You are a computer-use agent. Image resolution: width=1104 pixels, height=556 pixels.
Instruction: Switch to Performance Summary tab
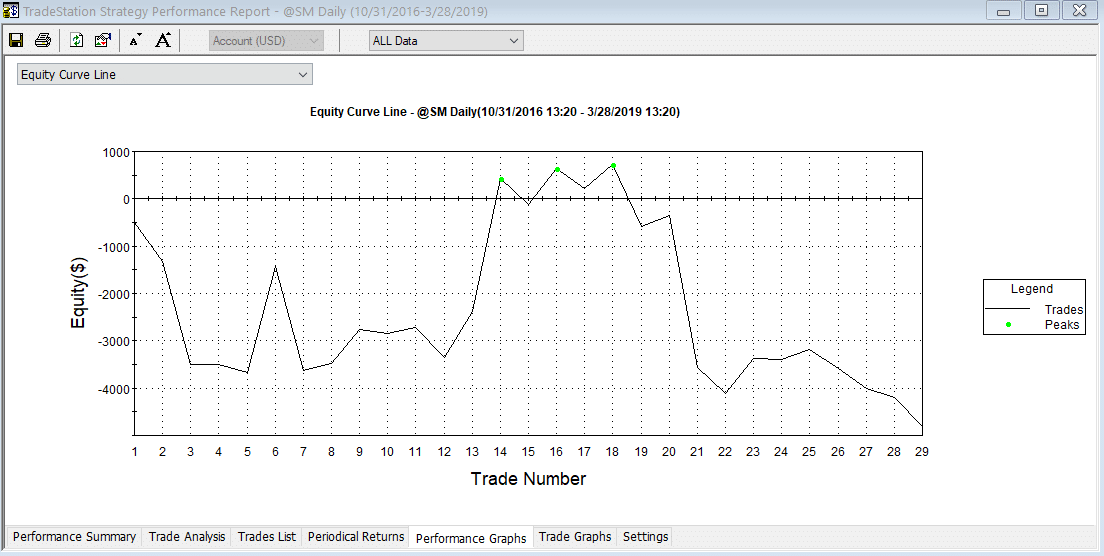coord(74,537)
